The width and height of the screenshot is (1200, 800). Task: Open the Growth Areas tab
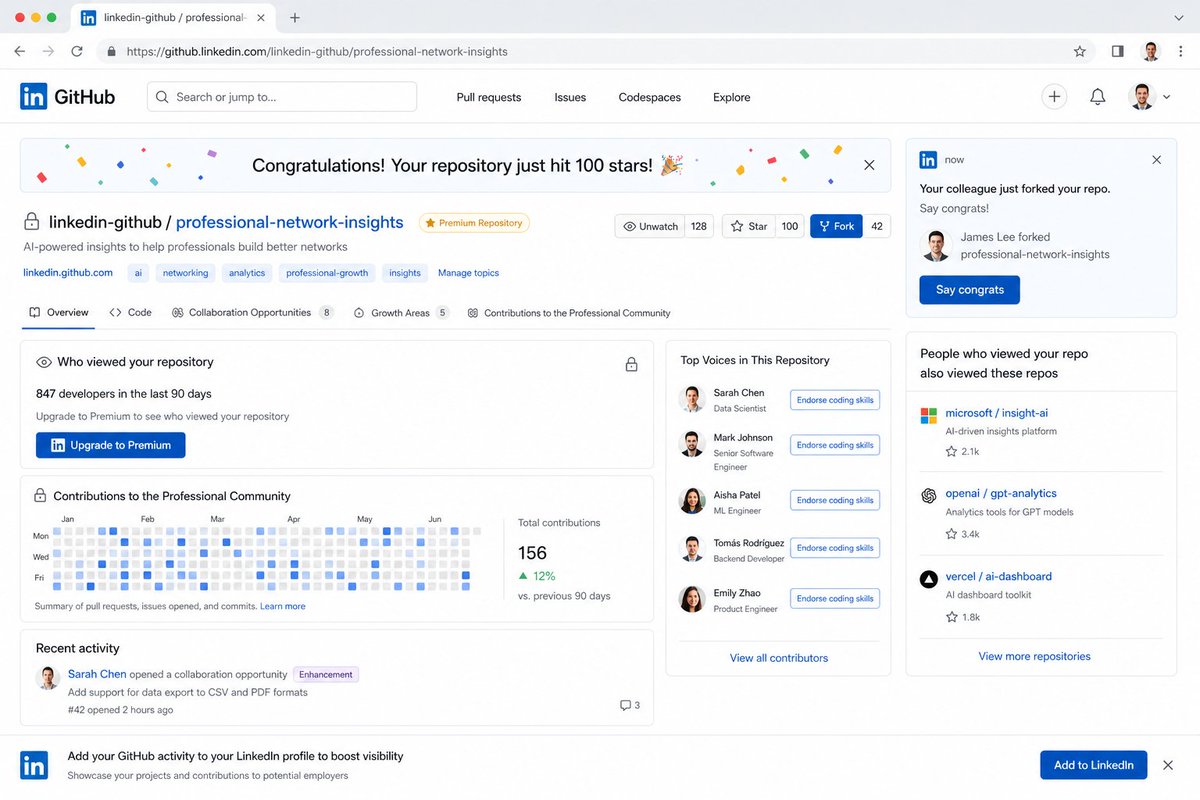click(x=402, y=312)
